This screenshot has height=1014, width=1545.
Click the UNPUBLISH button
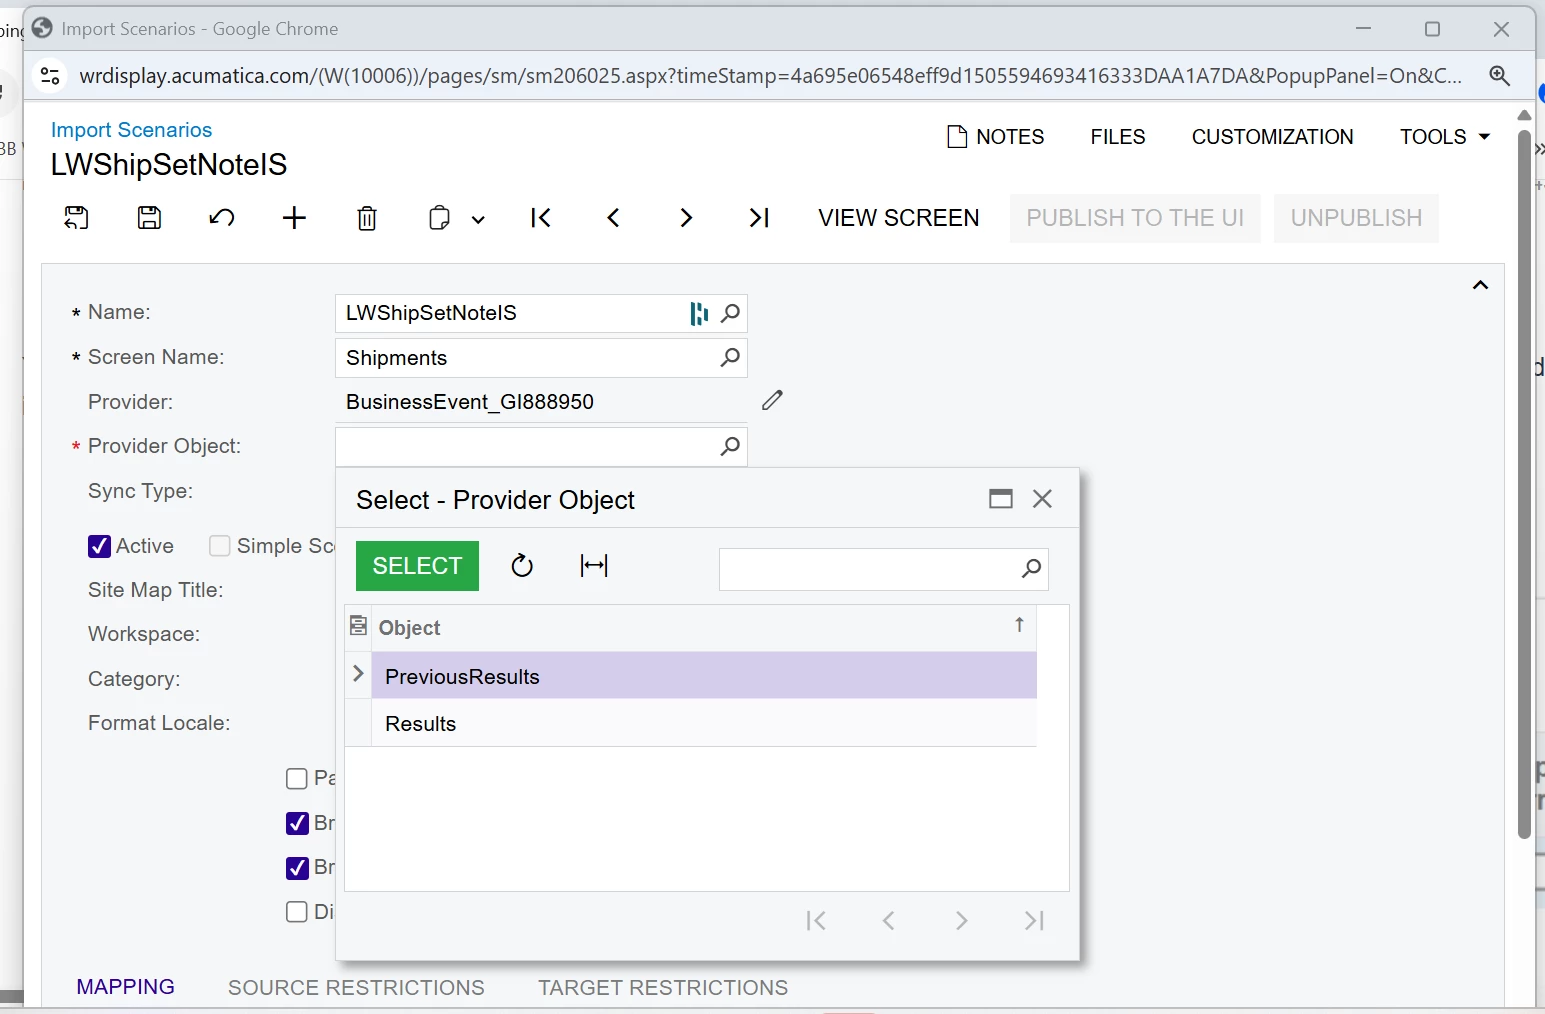pos(1356,218)
